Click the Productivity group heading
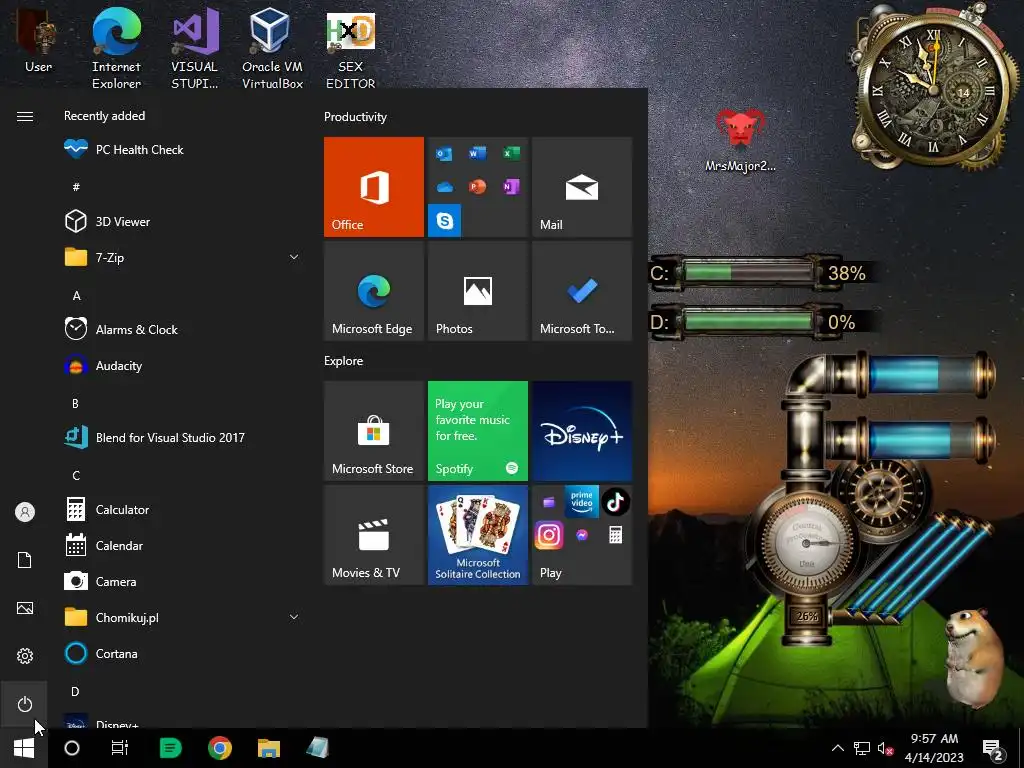Screen dimensions: 1024x768 (x=355, y=117)
